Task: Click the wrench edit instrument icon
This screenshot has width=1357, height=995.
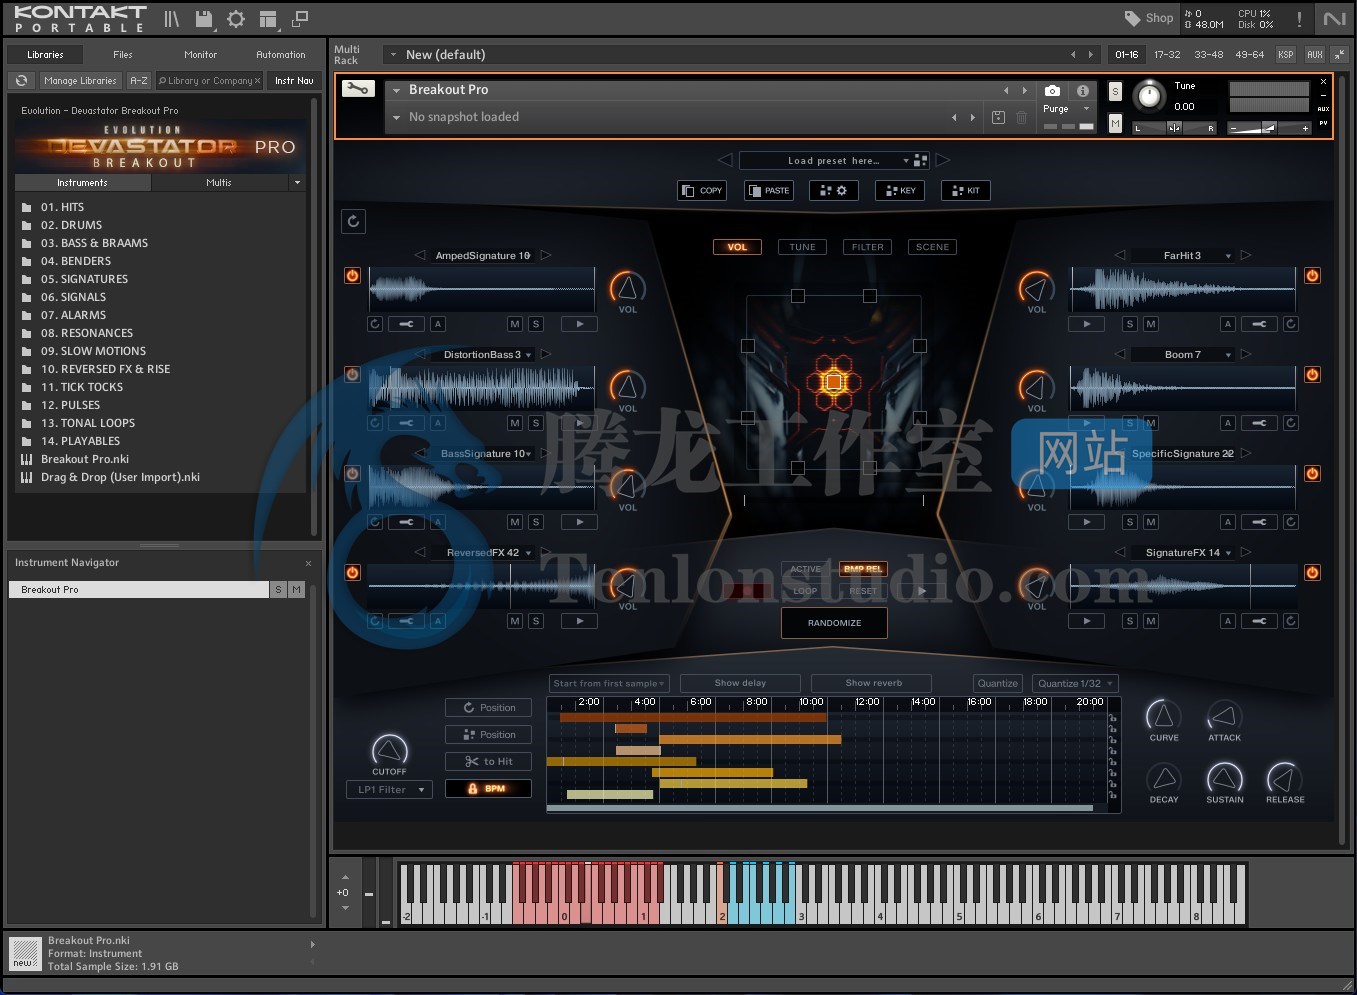Action: point(357,88)
